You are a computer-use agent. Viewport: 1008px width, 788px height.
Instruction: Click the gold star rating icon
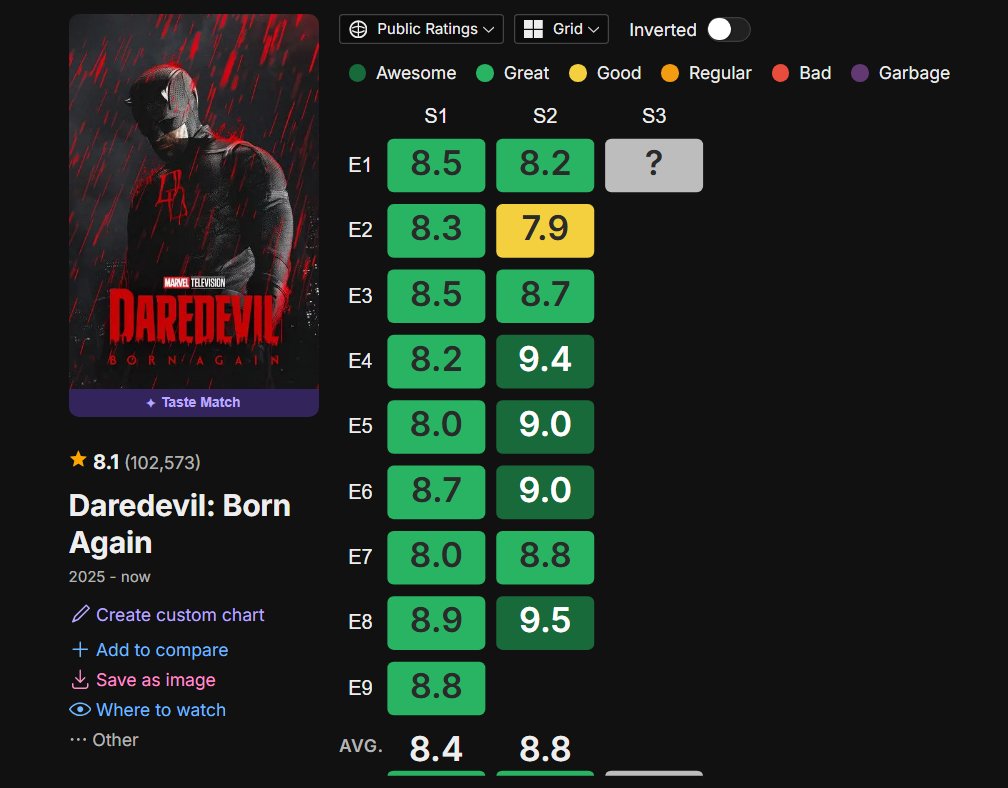click(78, 459)
